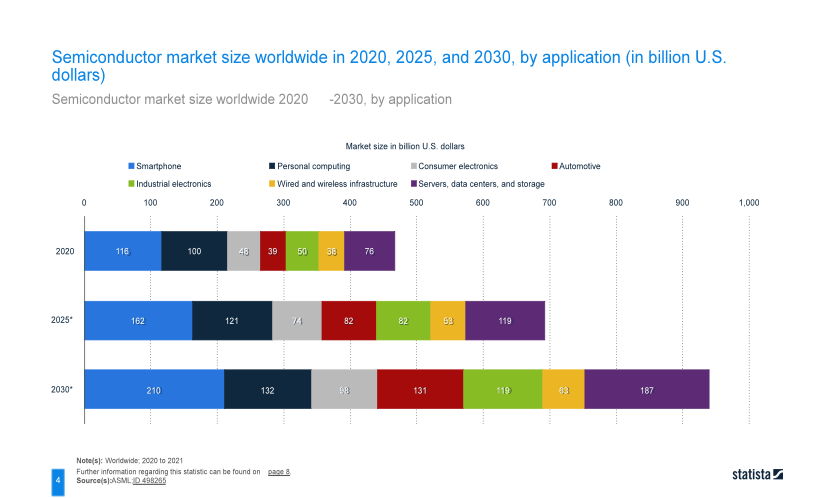Click the 'Industrial electronics' legend label
This screenshot has height=498, width=822.
(x=174, y=184)
